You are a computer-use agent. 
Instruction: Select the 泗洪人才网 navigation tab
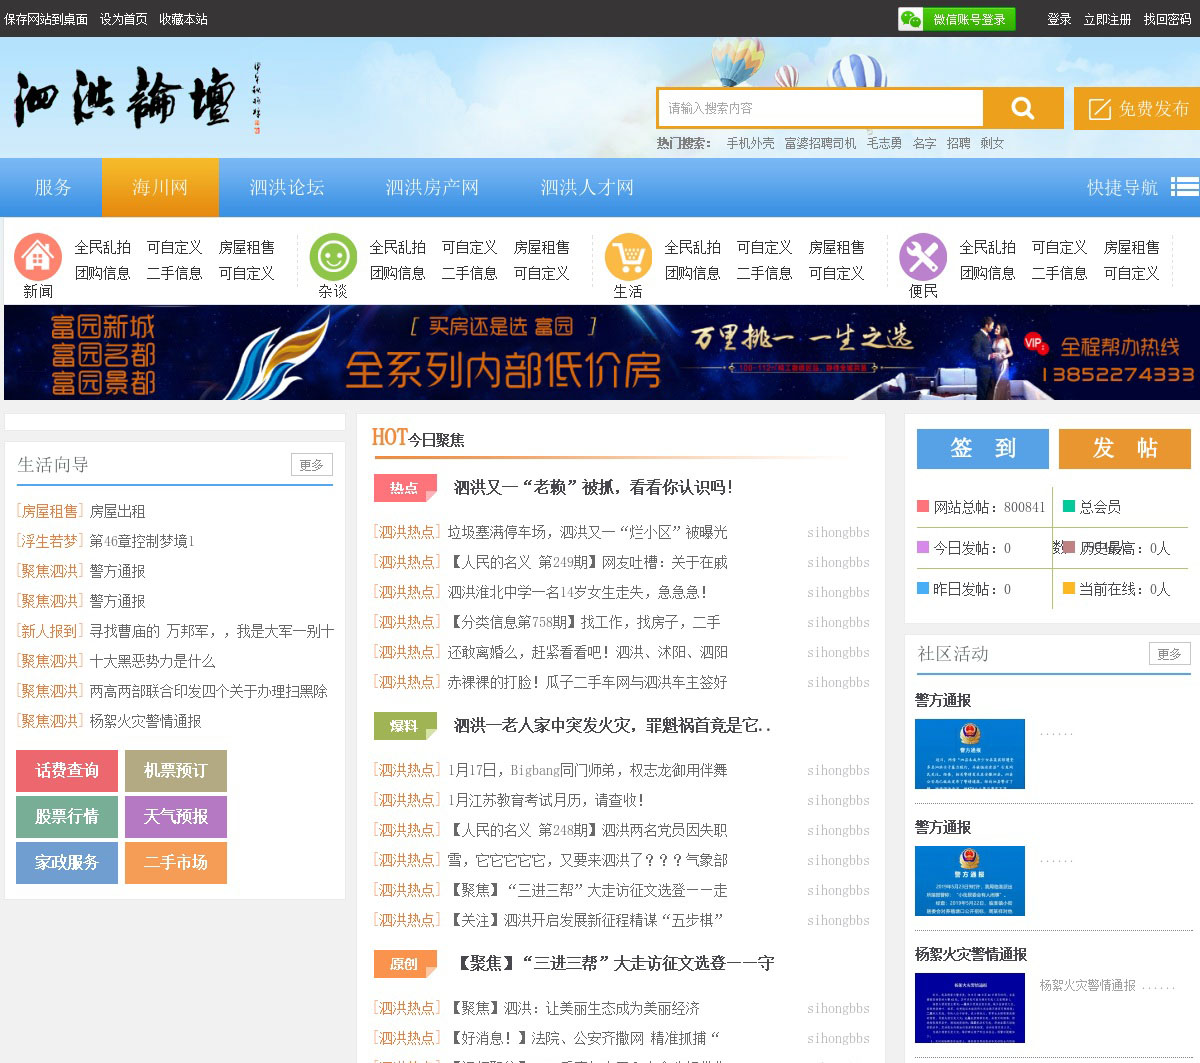[x=587, y=187]
